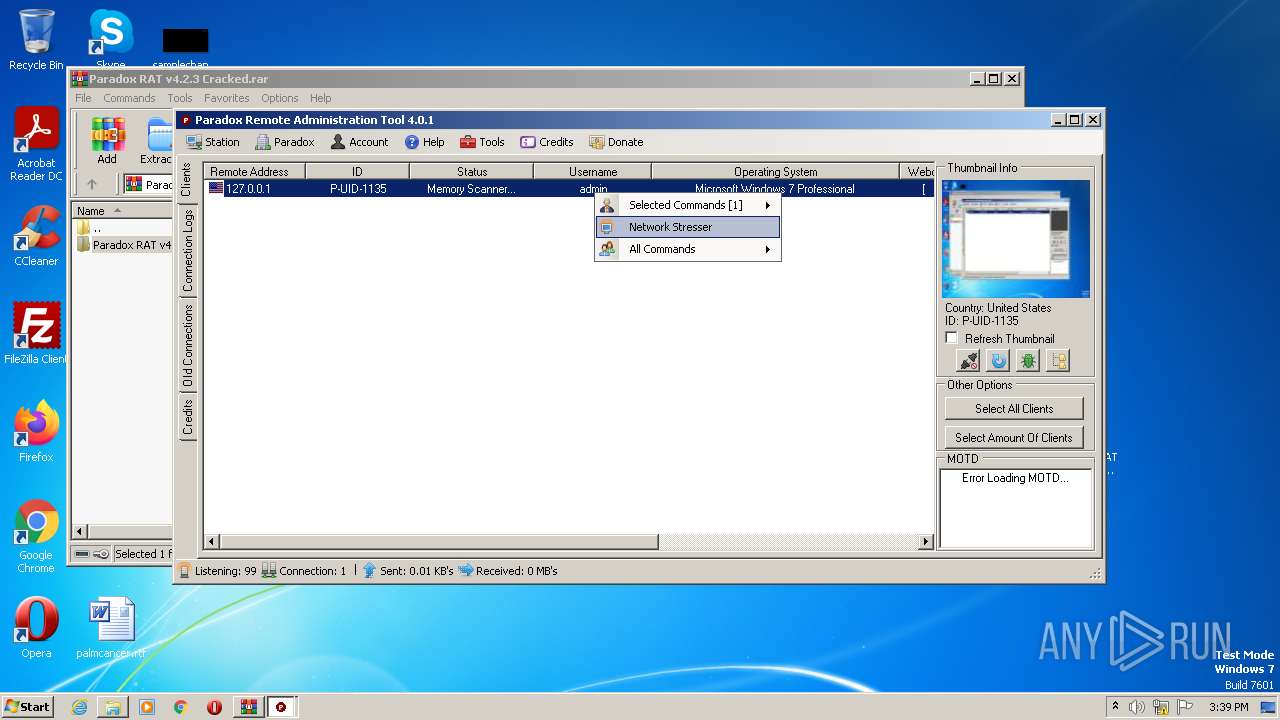Viewport: 1280px width, 720px height.
Task: Click Select Amount Of Clients button
Action: 1014,437
